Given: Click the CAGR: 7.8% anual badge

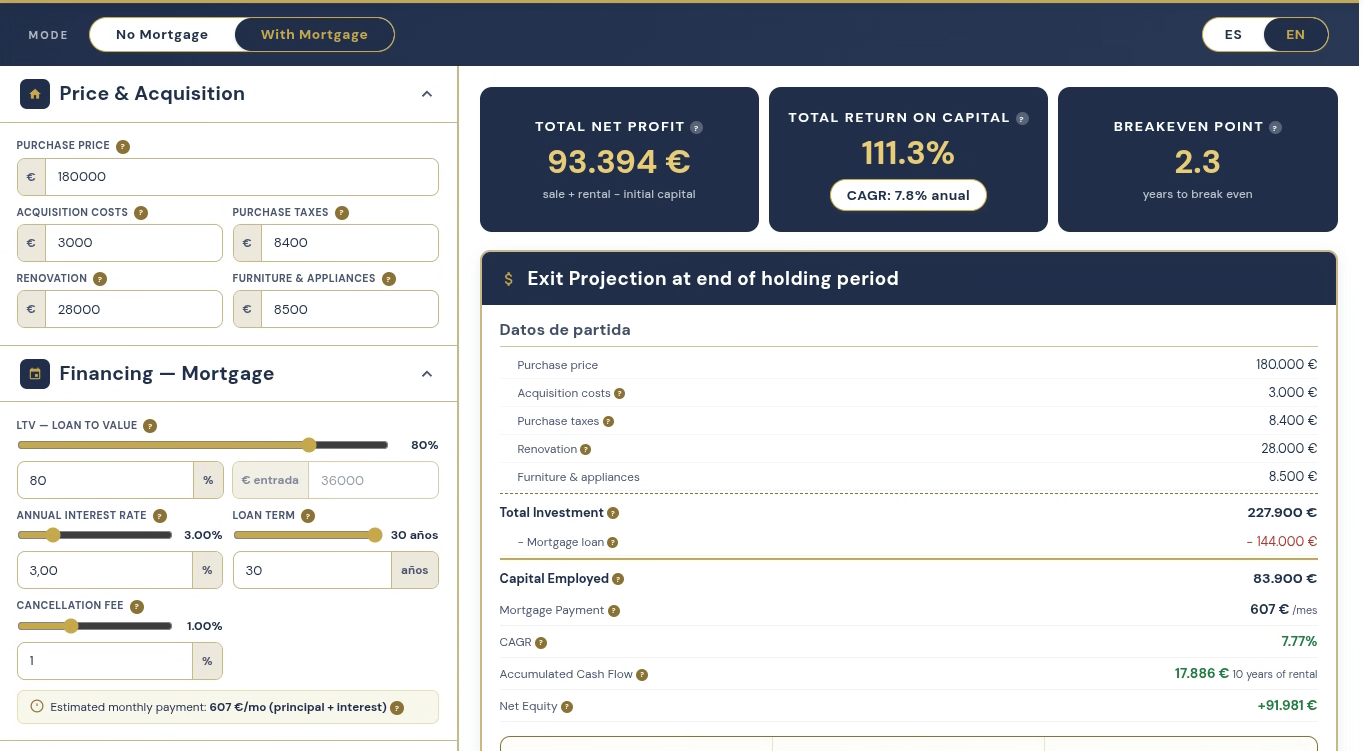Looking at the screenshot, I should click(x=908, y=195).
